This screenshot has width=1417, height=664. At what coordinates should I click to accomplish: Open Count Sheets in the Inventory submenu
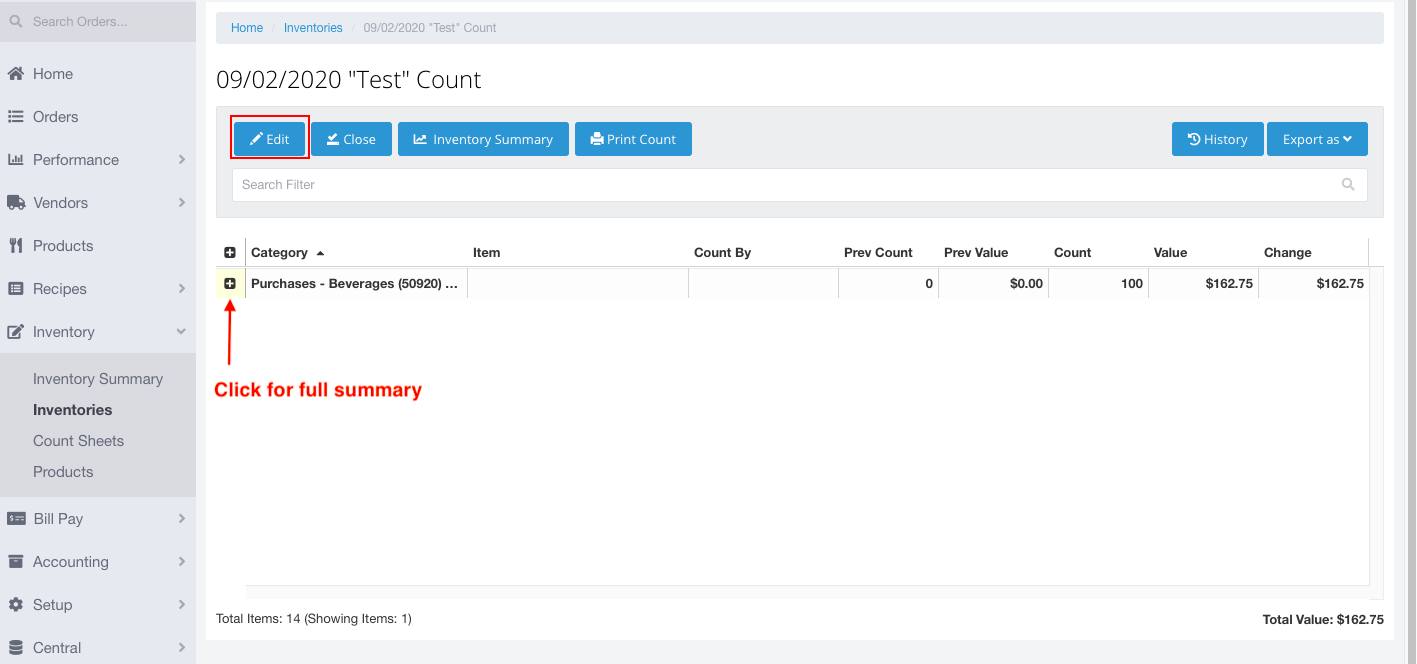click(x=78, y=441)
